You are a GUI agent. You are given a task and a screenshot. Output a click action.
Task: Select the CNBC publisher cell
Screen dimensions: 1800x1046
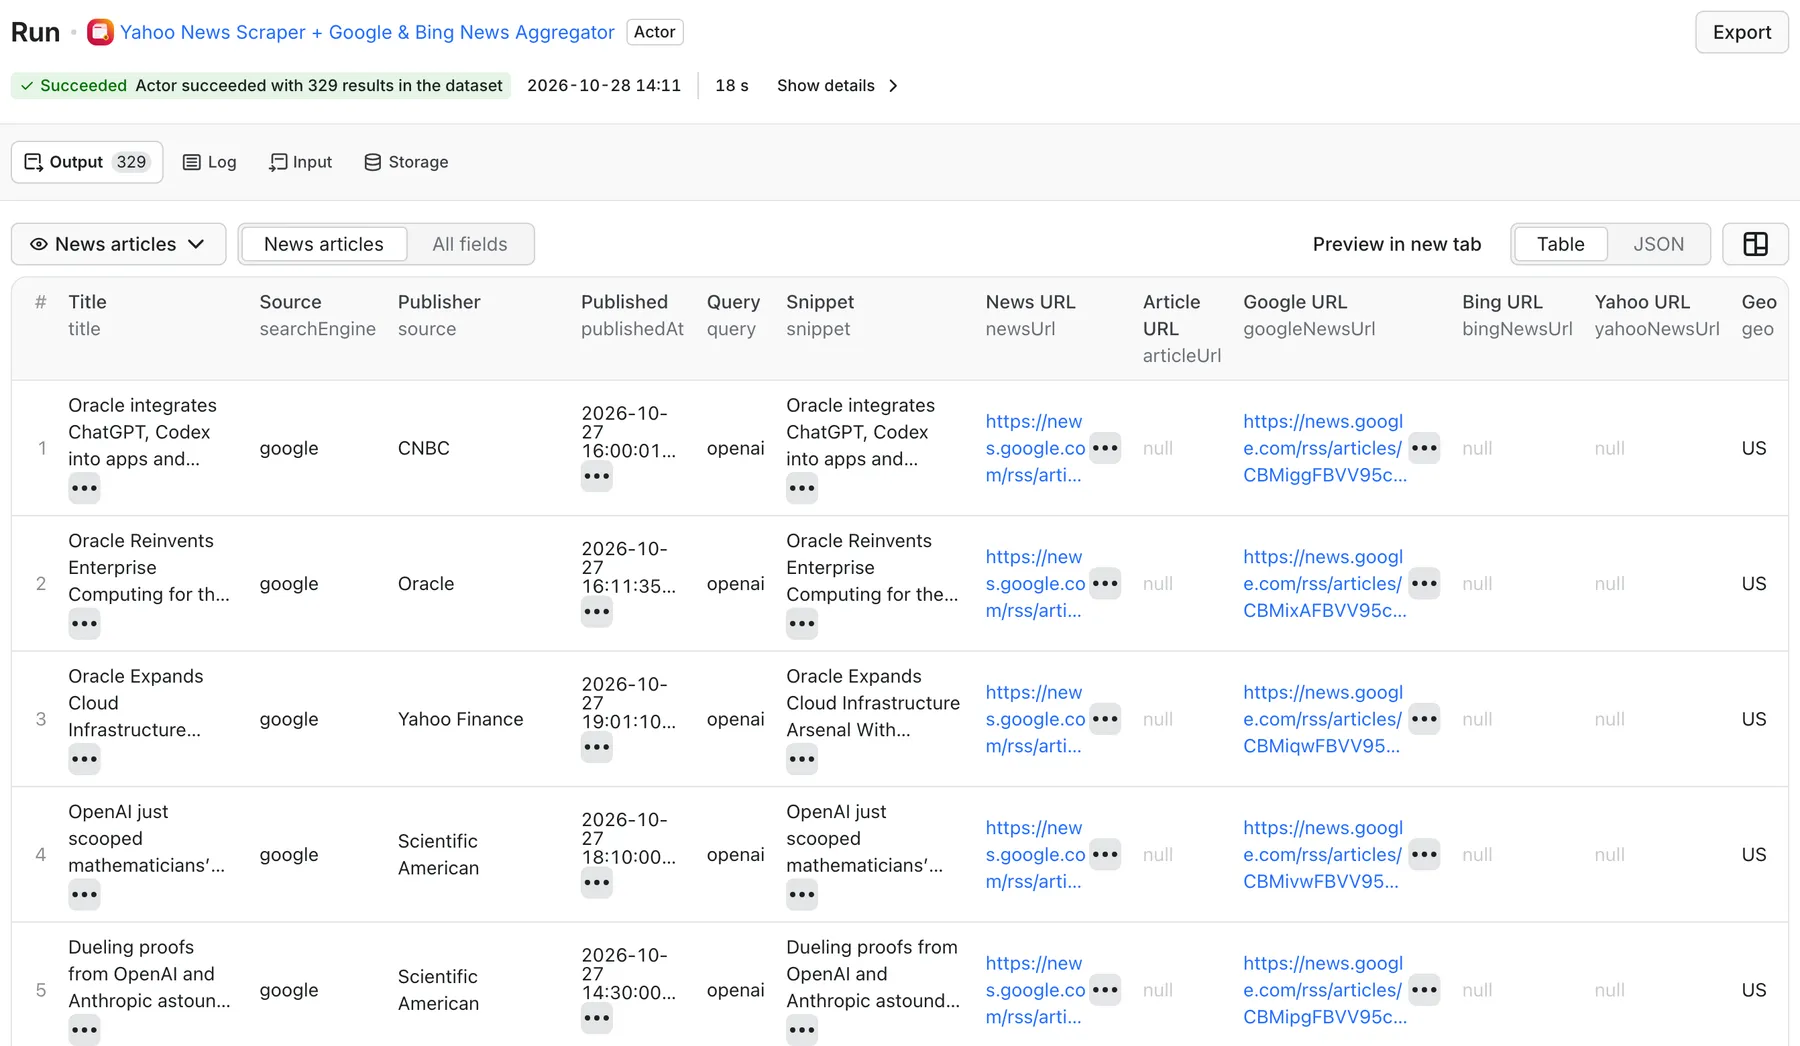point(424,448)
